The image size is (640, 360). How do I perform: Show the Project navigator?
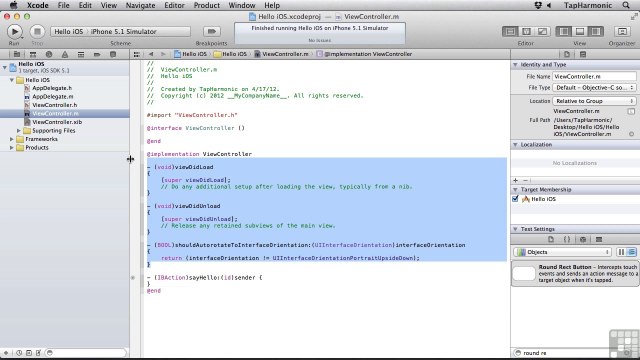(17, 54)
